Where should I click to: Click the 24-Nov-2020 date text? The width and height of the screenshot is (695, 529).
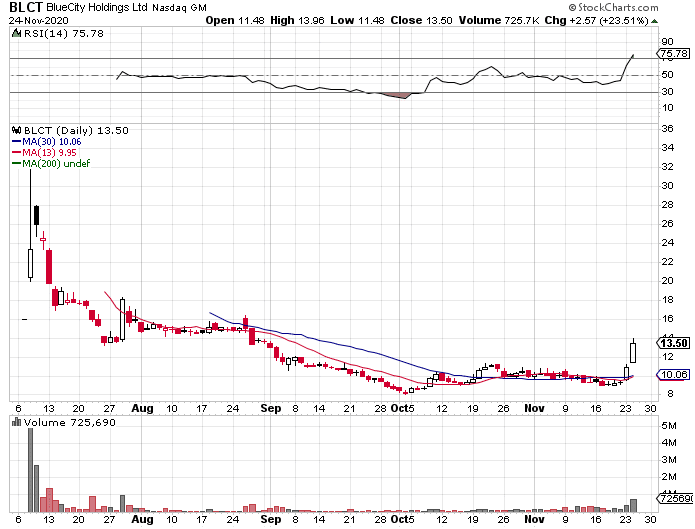tap(39, 20)
